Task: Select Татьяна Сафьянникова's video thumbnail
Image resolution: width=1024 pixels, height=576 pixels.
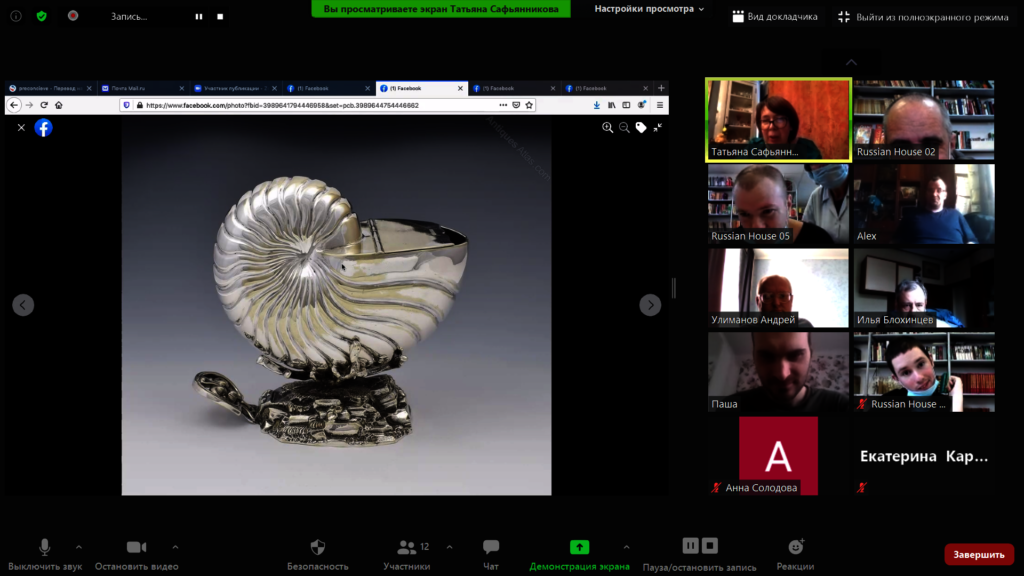Action: tap(778, 120)
